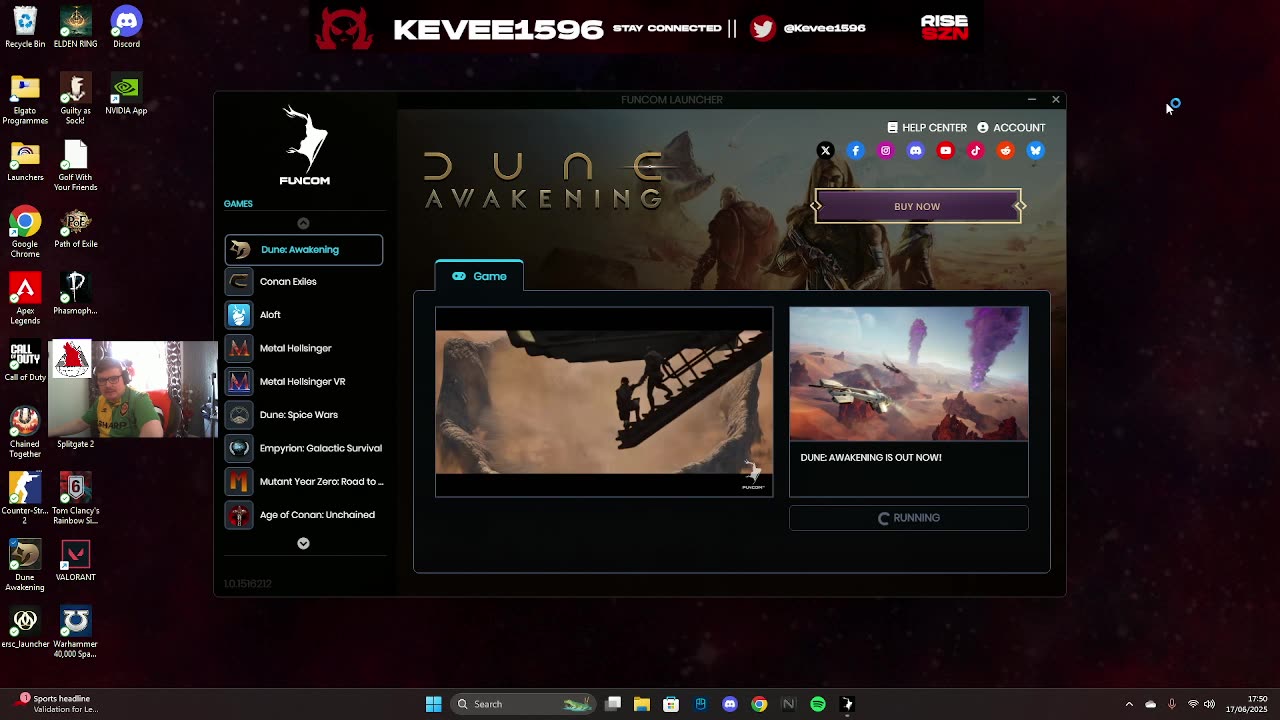Screen dimensions: 1280x720
Task: Select Aloft in the games list
Action: tap(303, 315)
